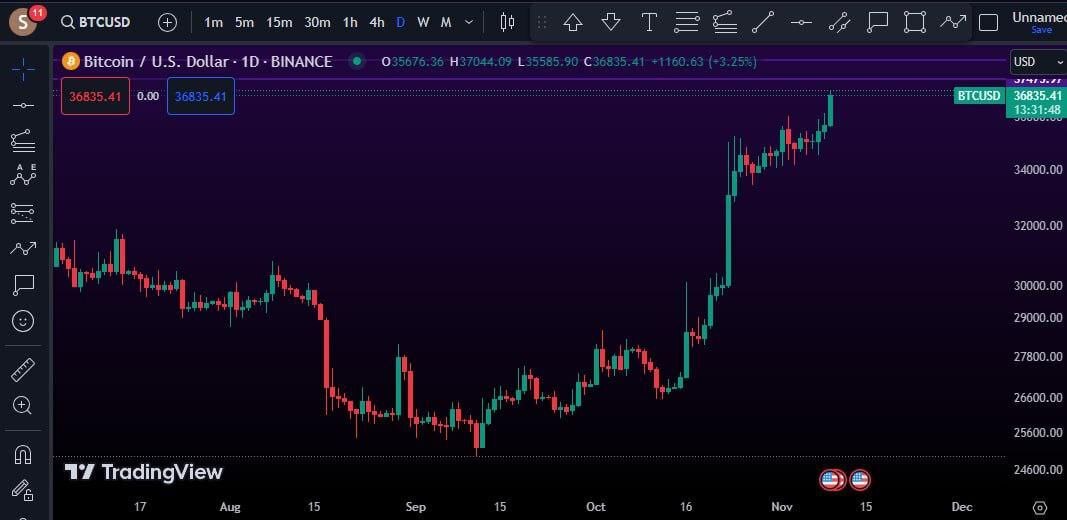Screen dimensions: 1067x520
Task: Open the emoji icons tool
Action: (x=23, y=321)
